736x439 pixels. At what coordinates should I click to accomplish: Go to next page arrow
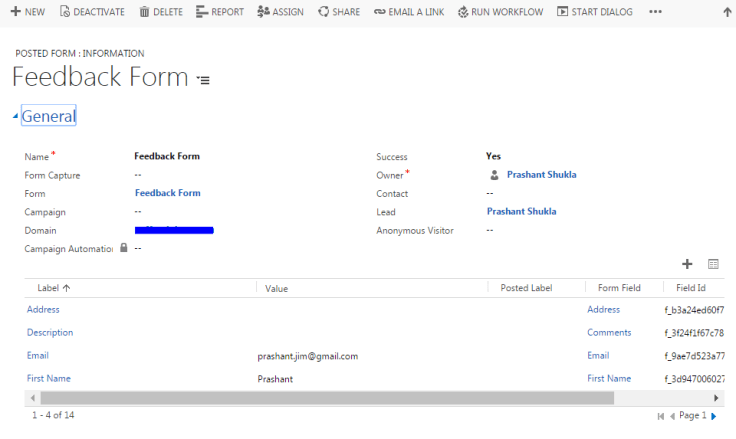point(713,415)
